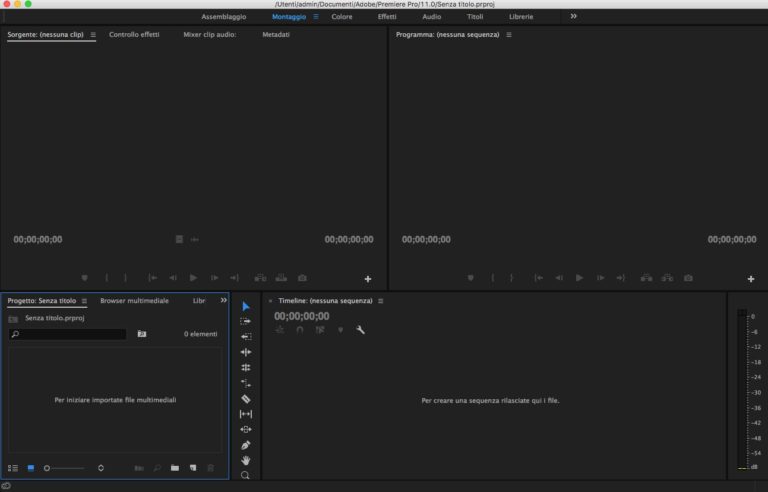Select the Slide tool
This screenshot has height=492, width=768.
pyautogui.click(x=246, y=429)
